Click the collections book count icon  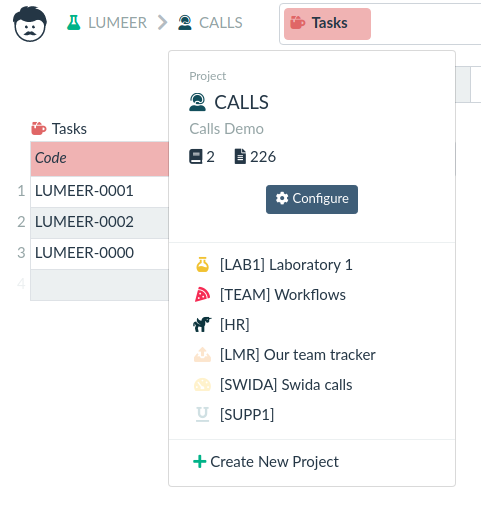point(196,157)
